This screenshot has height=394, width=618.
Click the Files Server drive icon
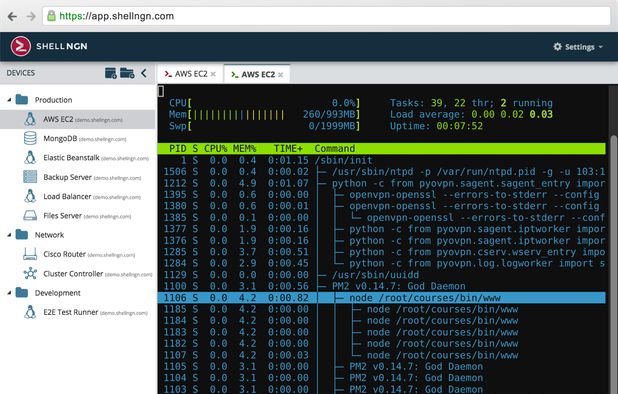pyautogui.click(x=30, y=216)
